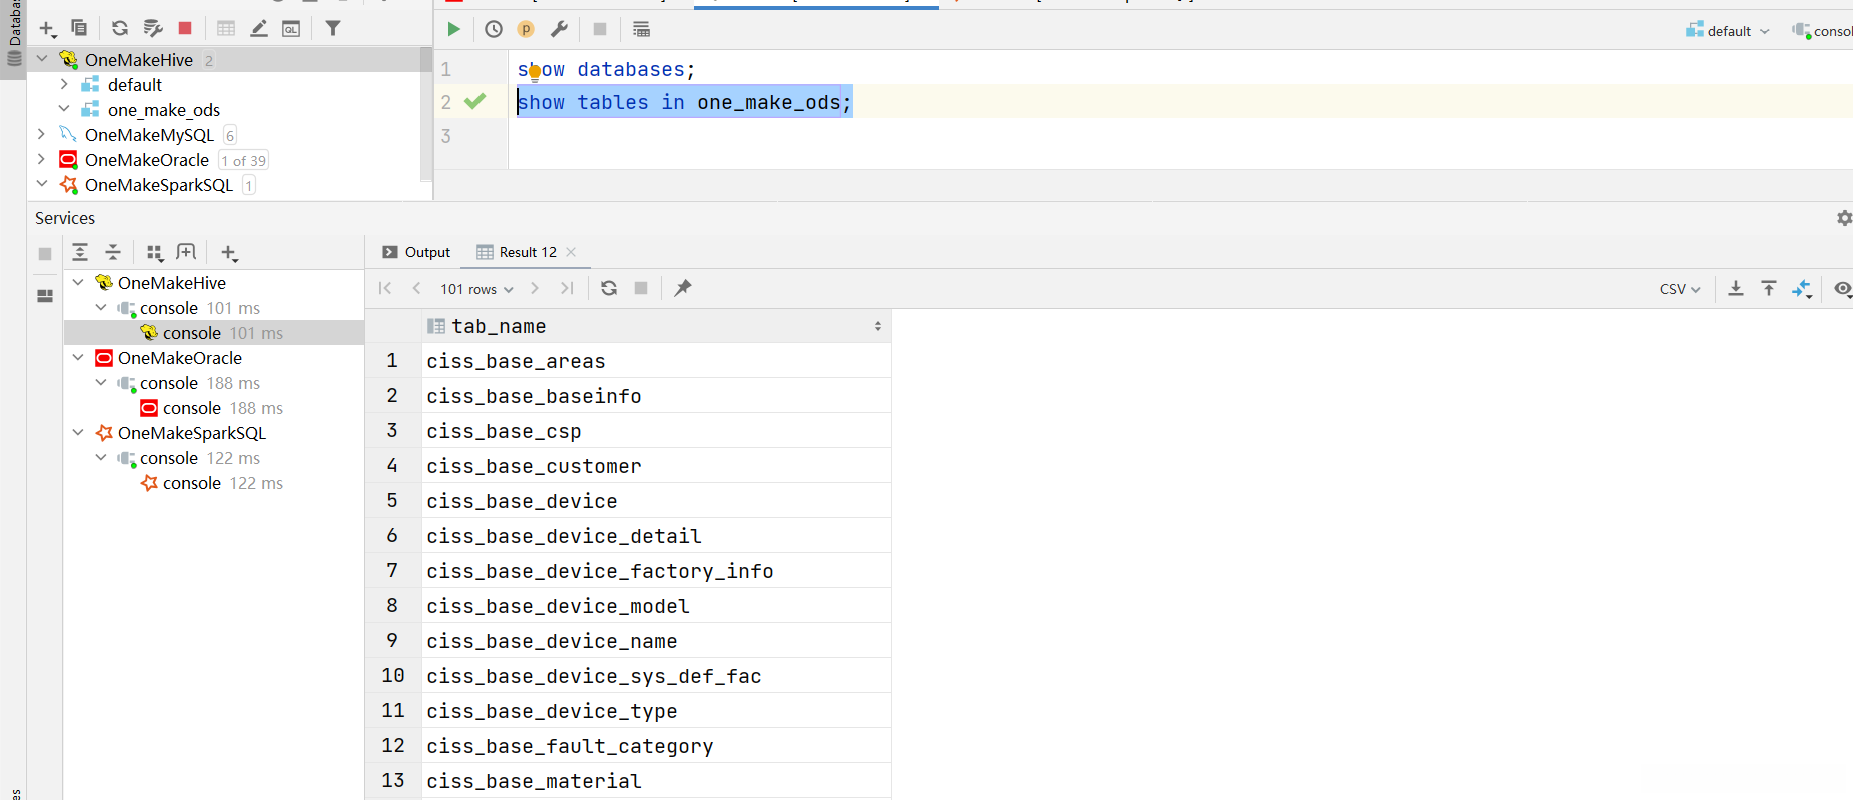Select the OneMakeOracle console in Services
Image resolution: width=1853 pixels, height=800 pixels.
[x=191, y=408]
